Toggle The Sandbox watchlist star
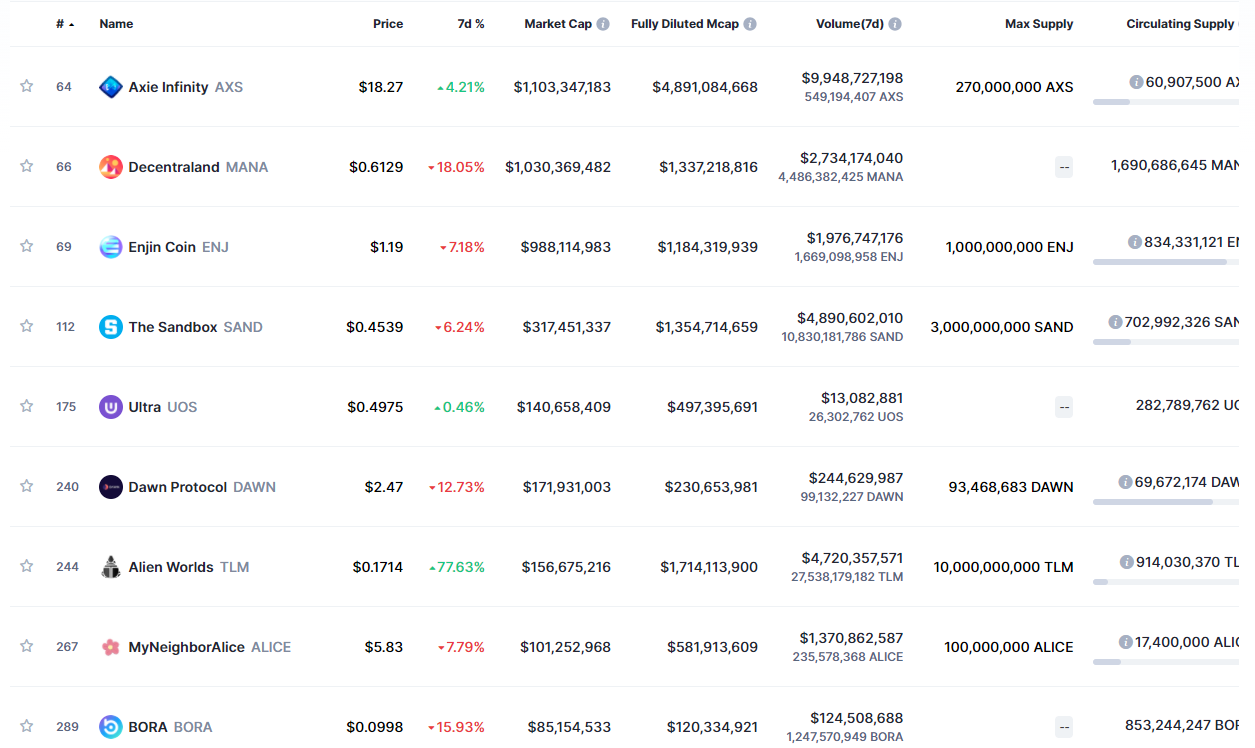This screenshot has width=1255, height=748. click(26, 326)
